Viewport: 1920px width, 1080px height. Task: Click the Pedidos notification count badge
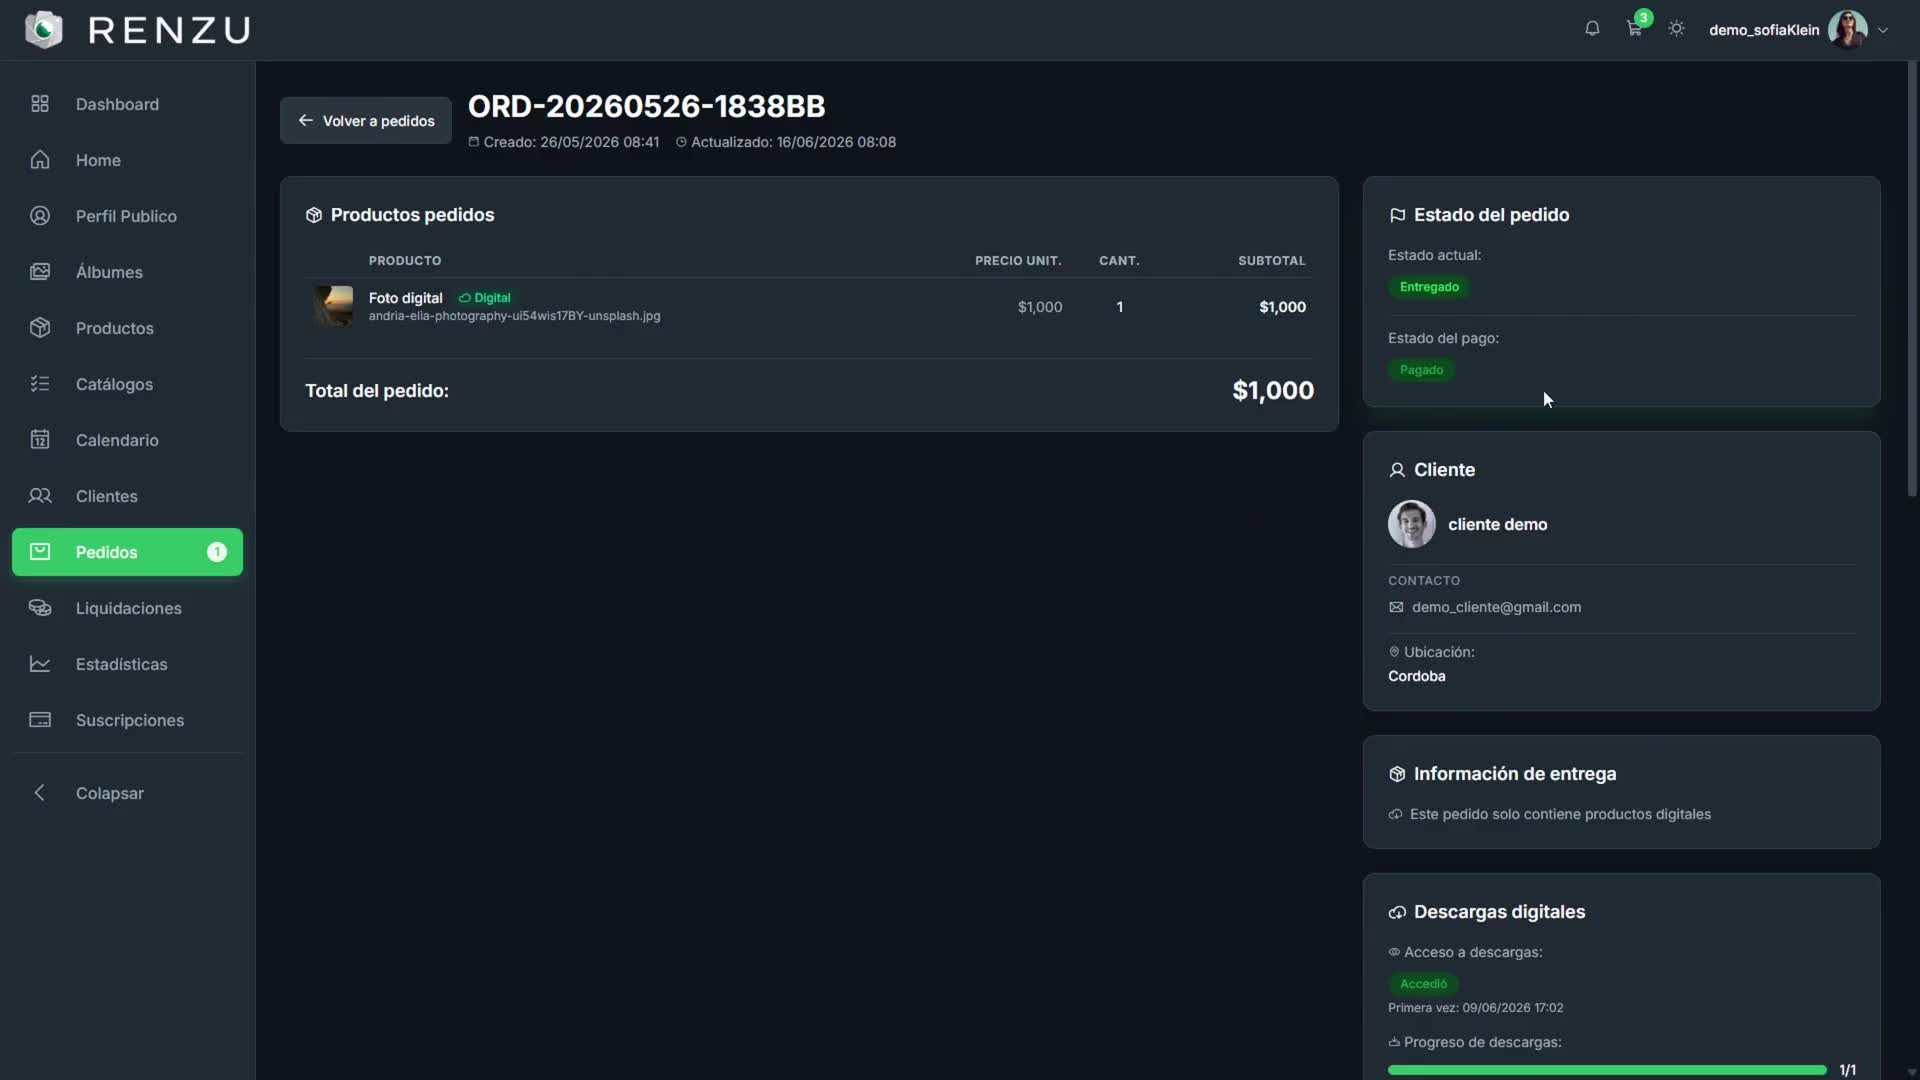[216, 552]
